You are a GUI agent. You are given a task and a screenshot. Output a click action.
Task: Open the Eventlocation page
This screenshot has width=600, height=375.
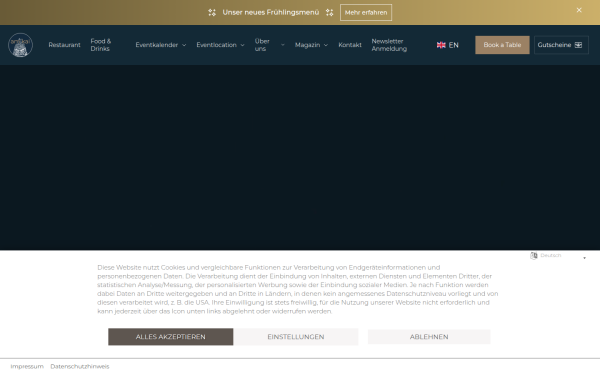coord(216,45)
